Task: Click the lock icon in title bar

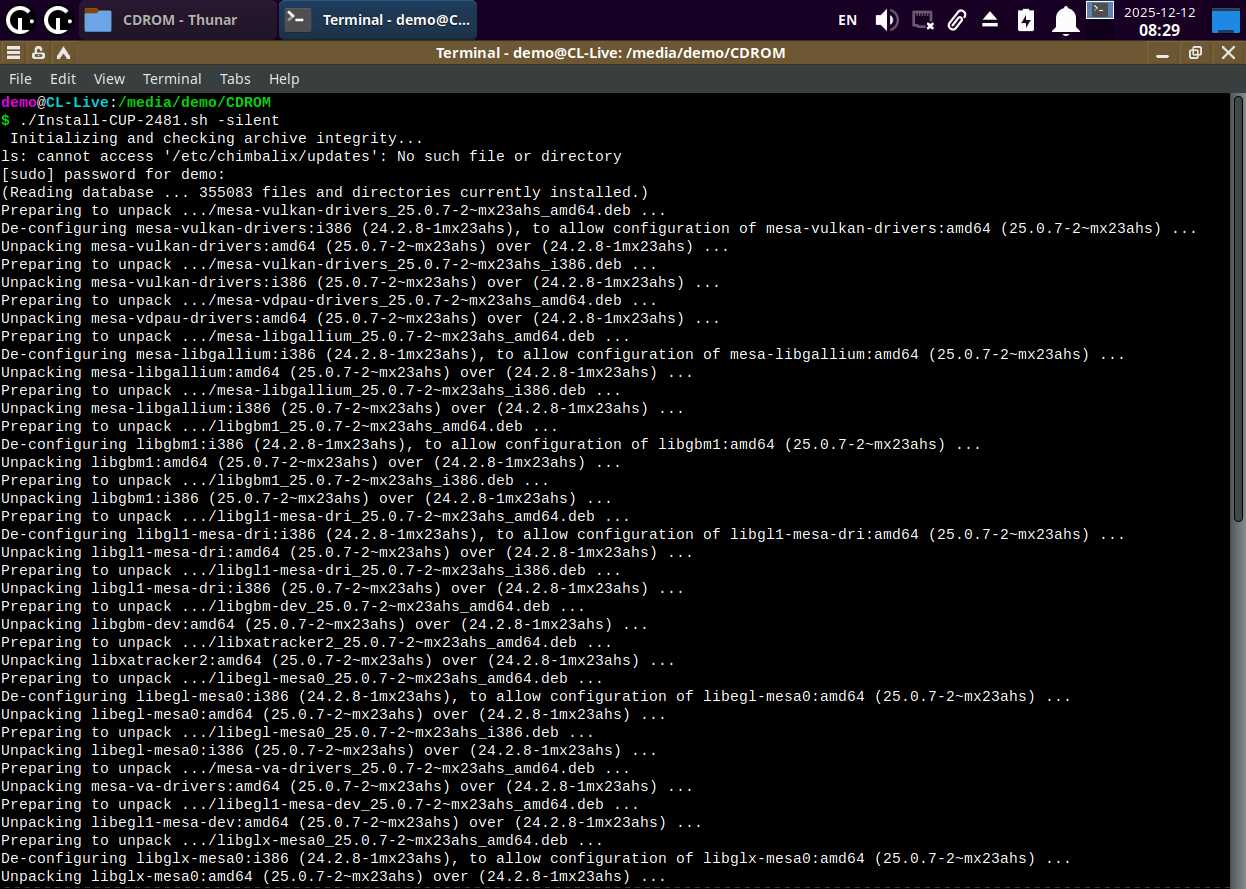Action: coord(38,53)
